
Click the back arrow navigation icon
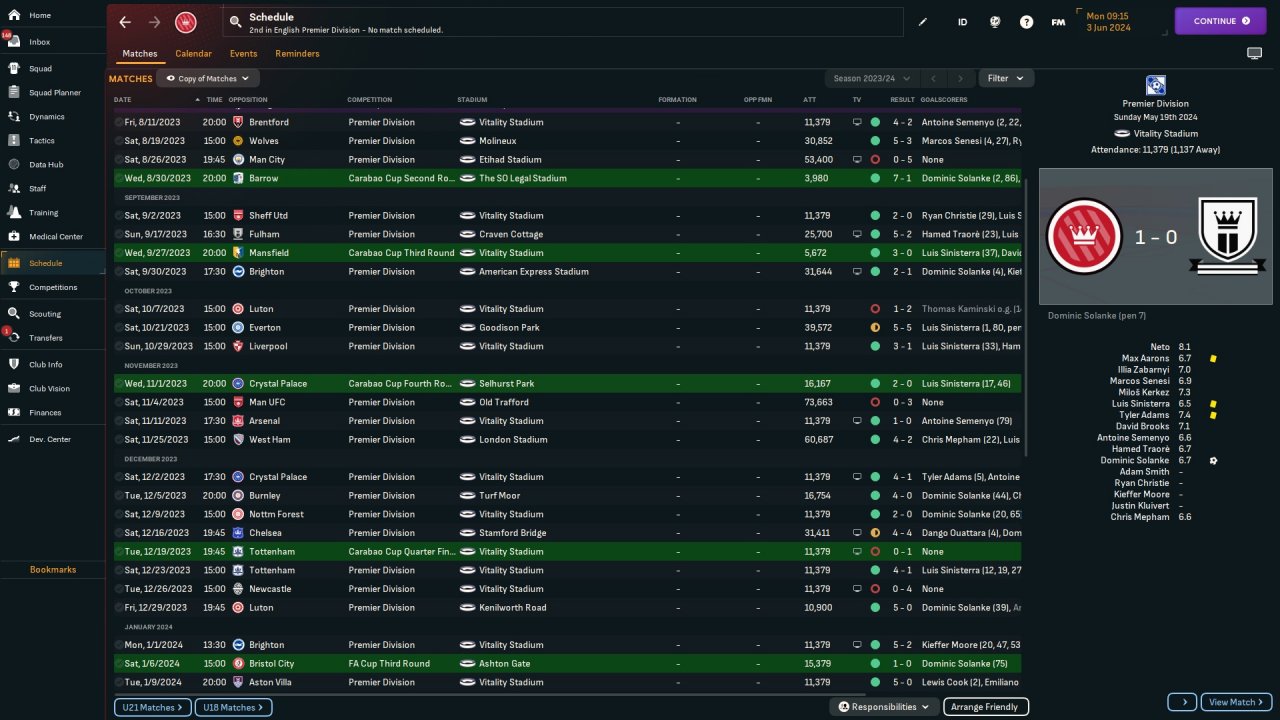(125, 22)
